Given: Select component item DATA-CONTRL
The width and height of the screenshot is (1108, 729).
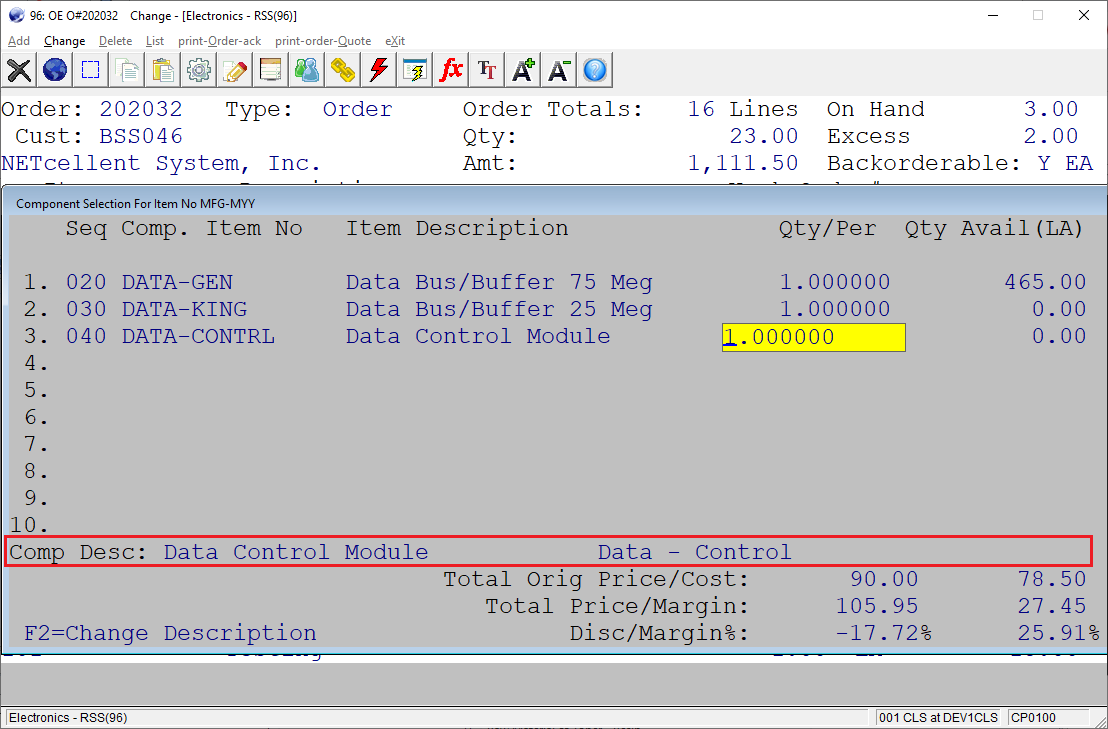Looking at the screenshot, I should click(199, 336).
